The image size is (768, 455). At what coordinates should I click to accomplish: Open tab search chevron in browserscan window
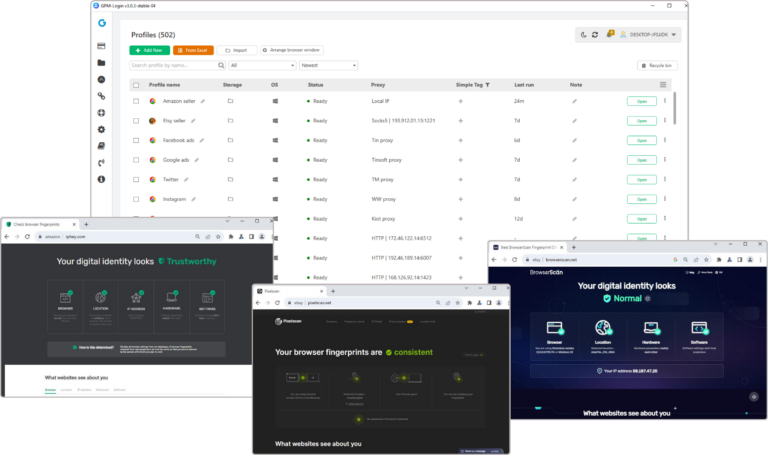click(716, 244)
